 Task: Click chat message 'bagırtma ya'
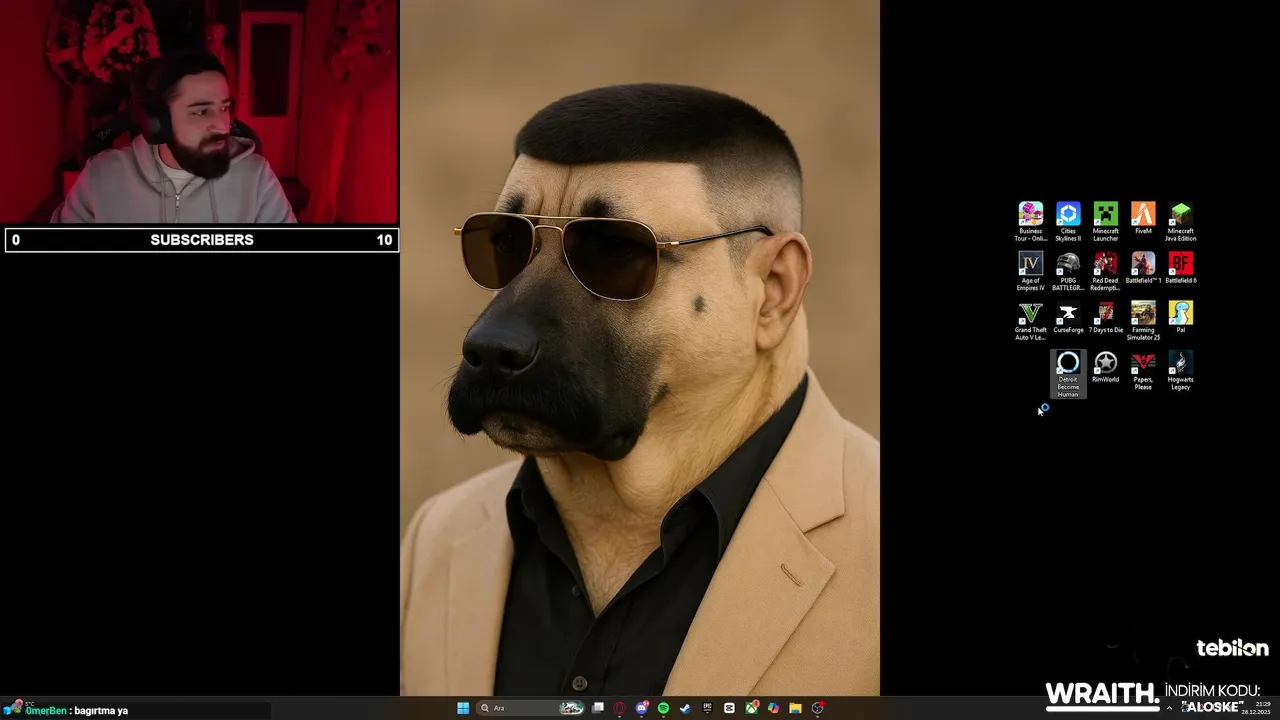101,711
